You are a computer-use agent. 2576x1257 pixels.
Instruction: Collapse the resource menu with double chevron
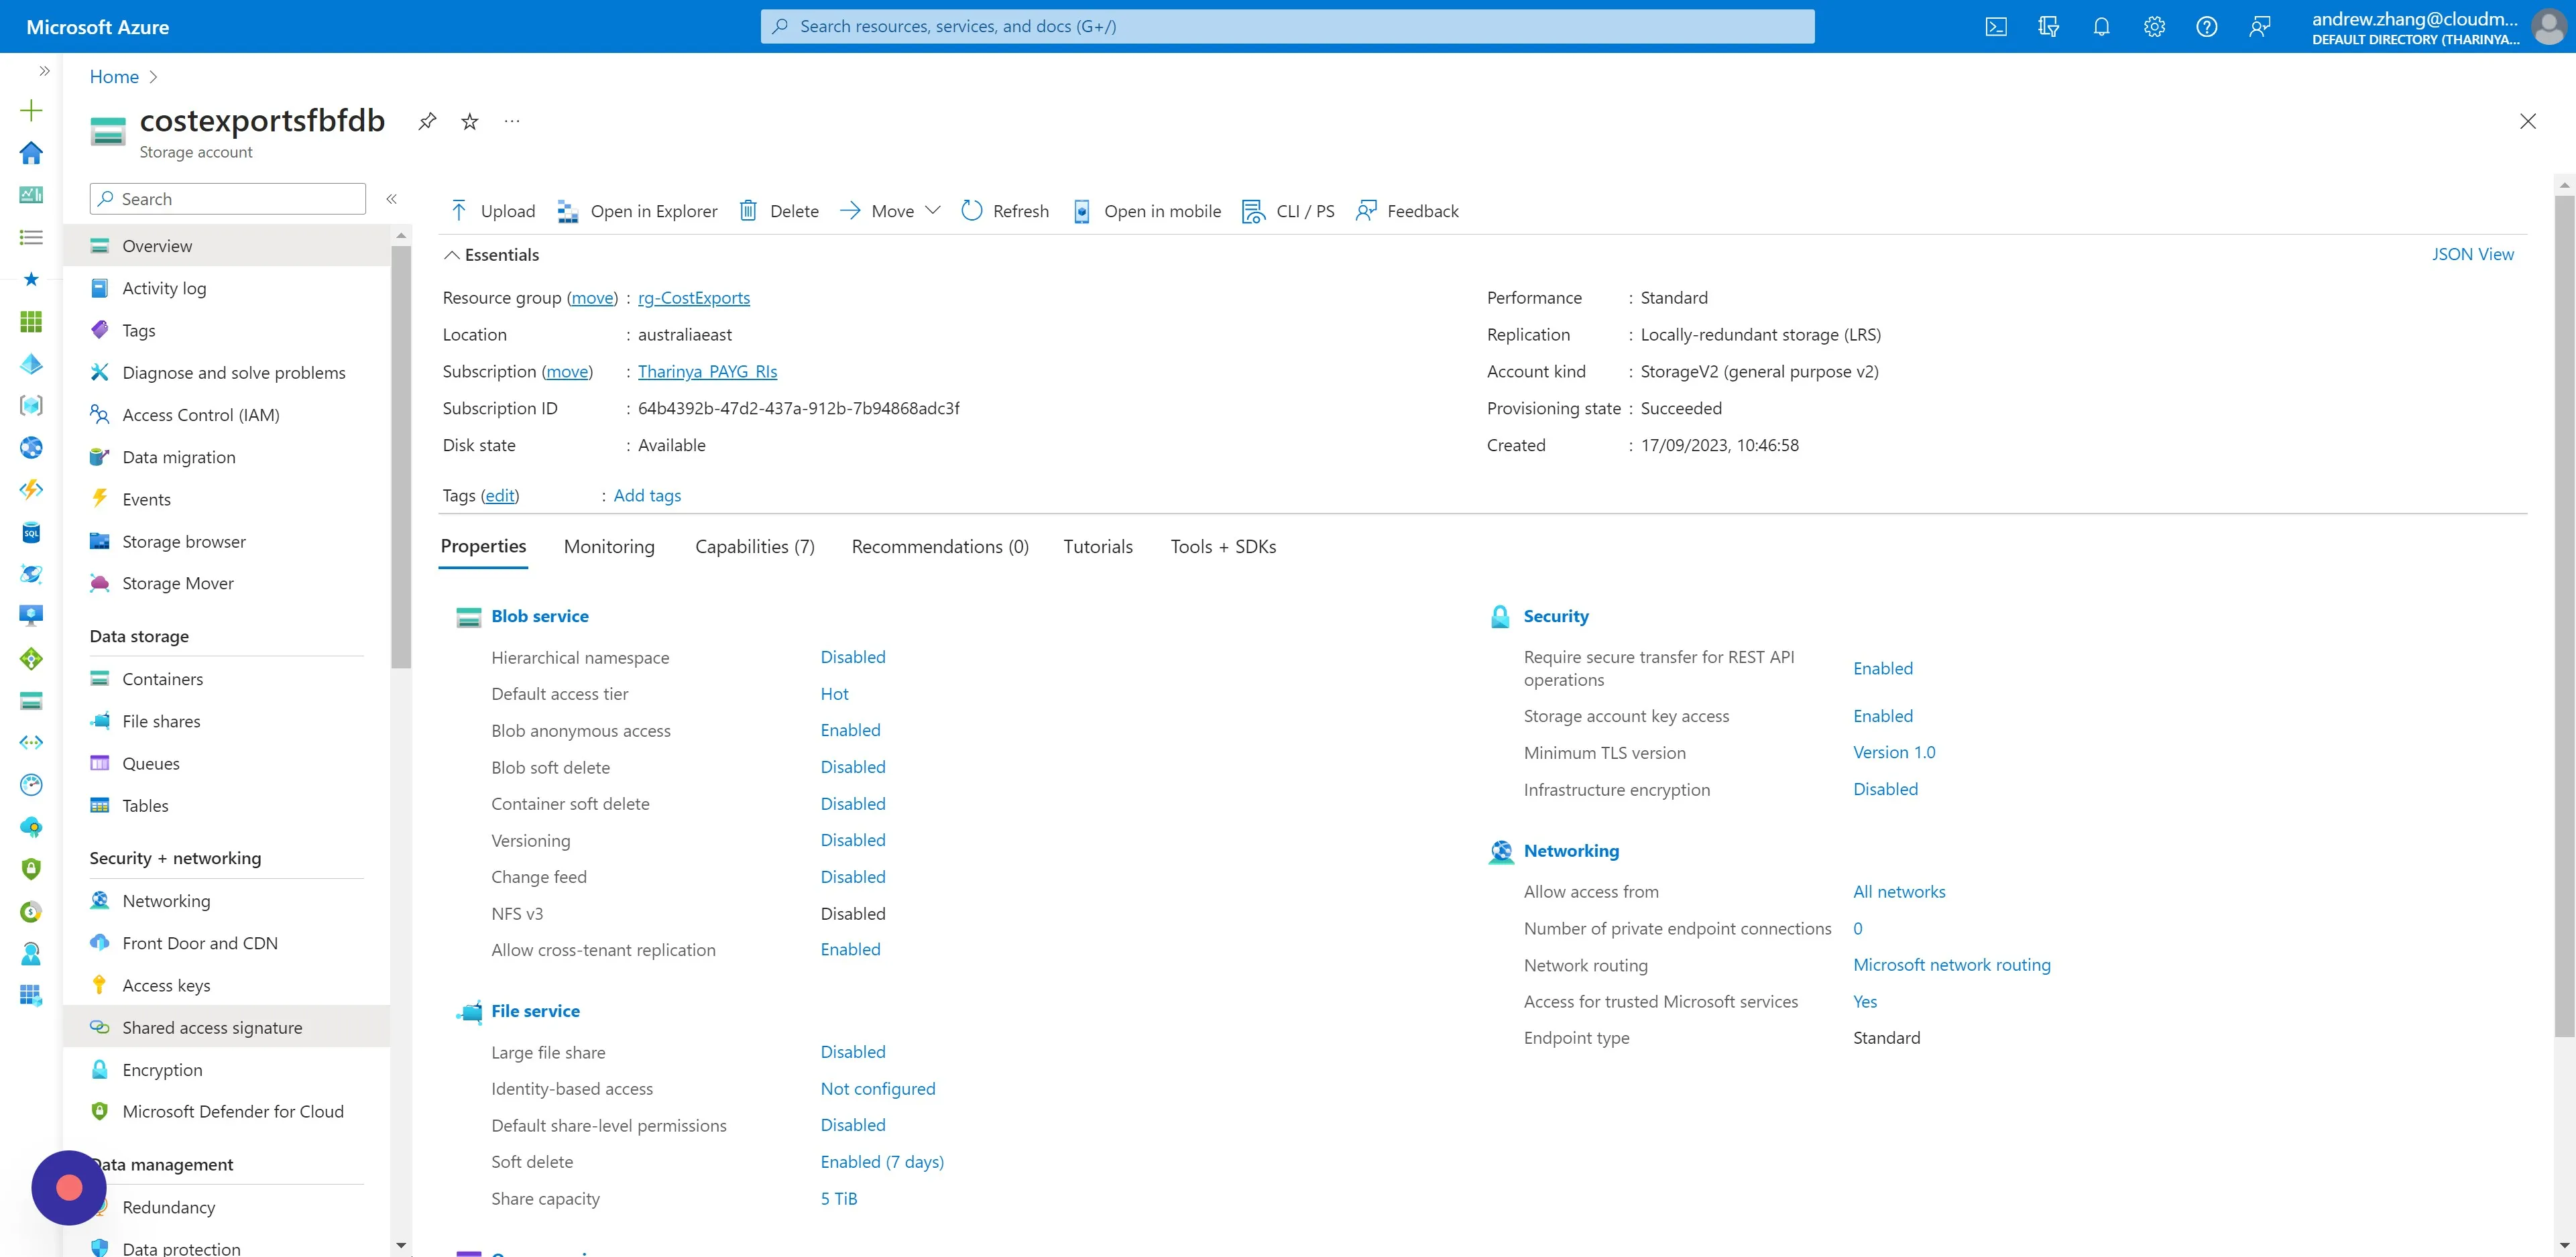click(392, 199)
